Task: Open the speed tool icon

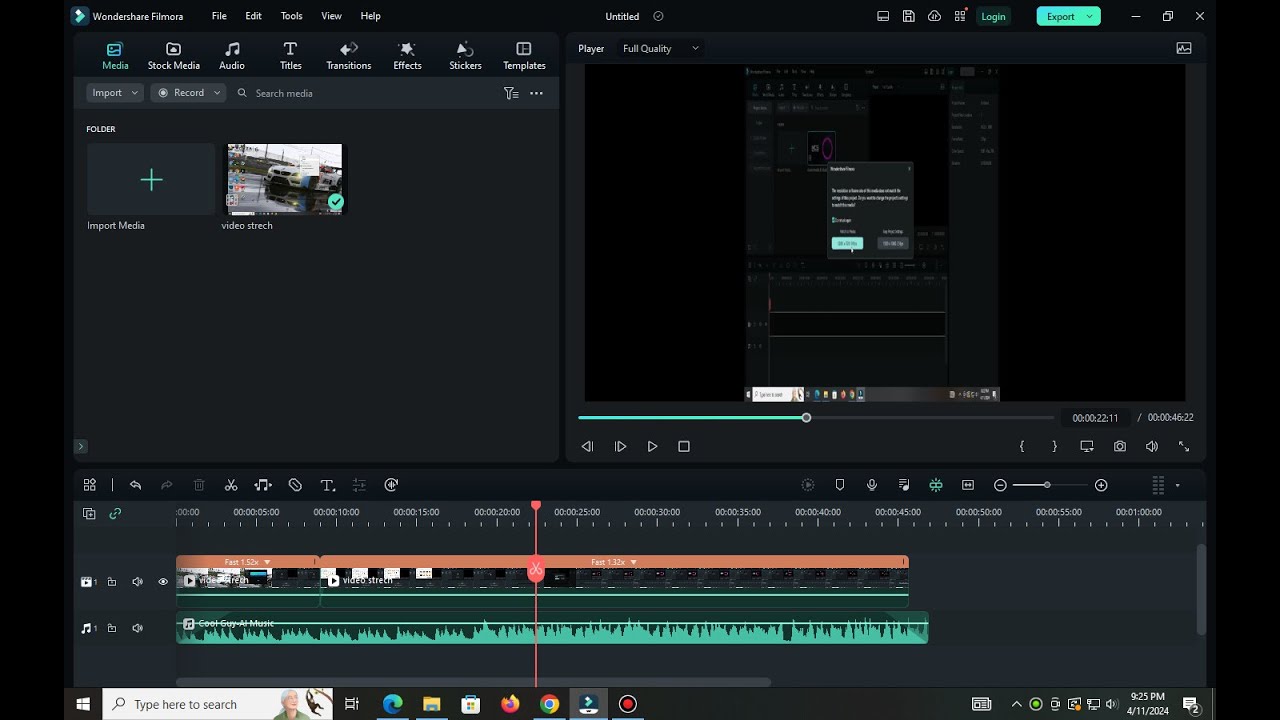Action: tap(391, 485)
